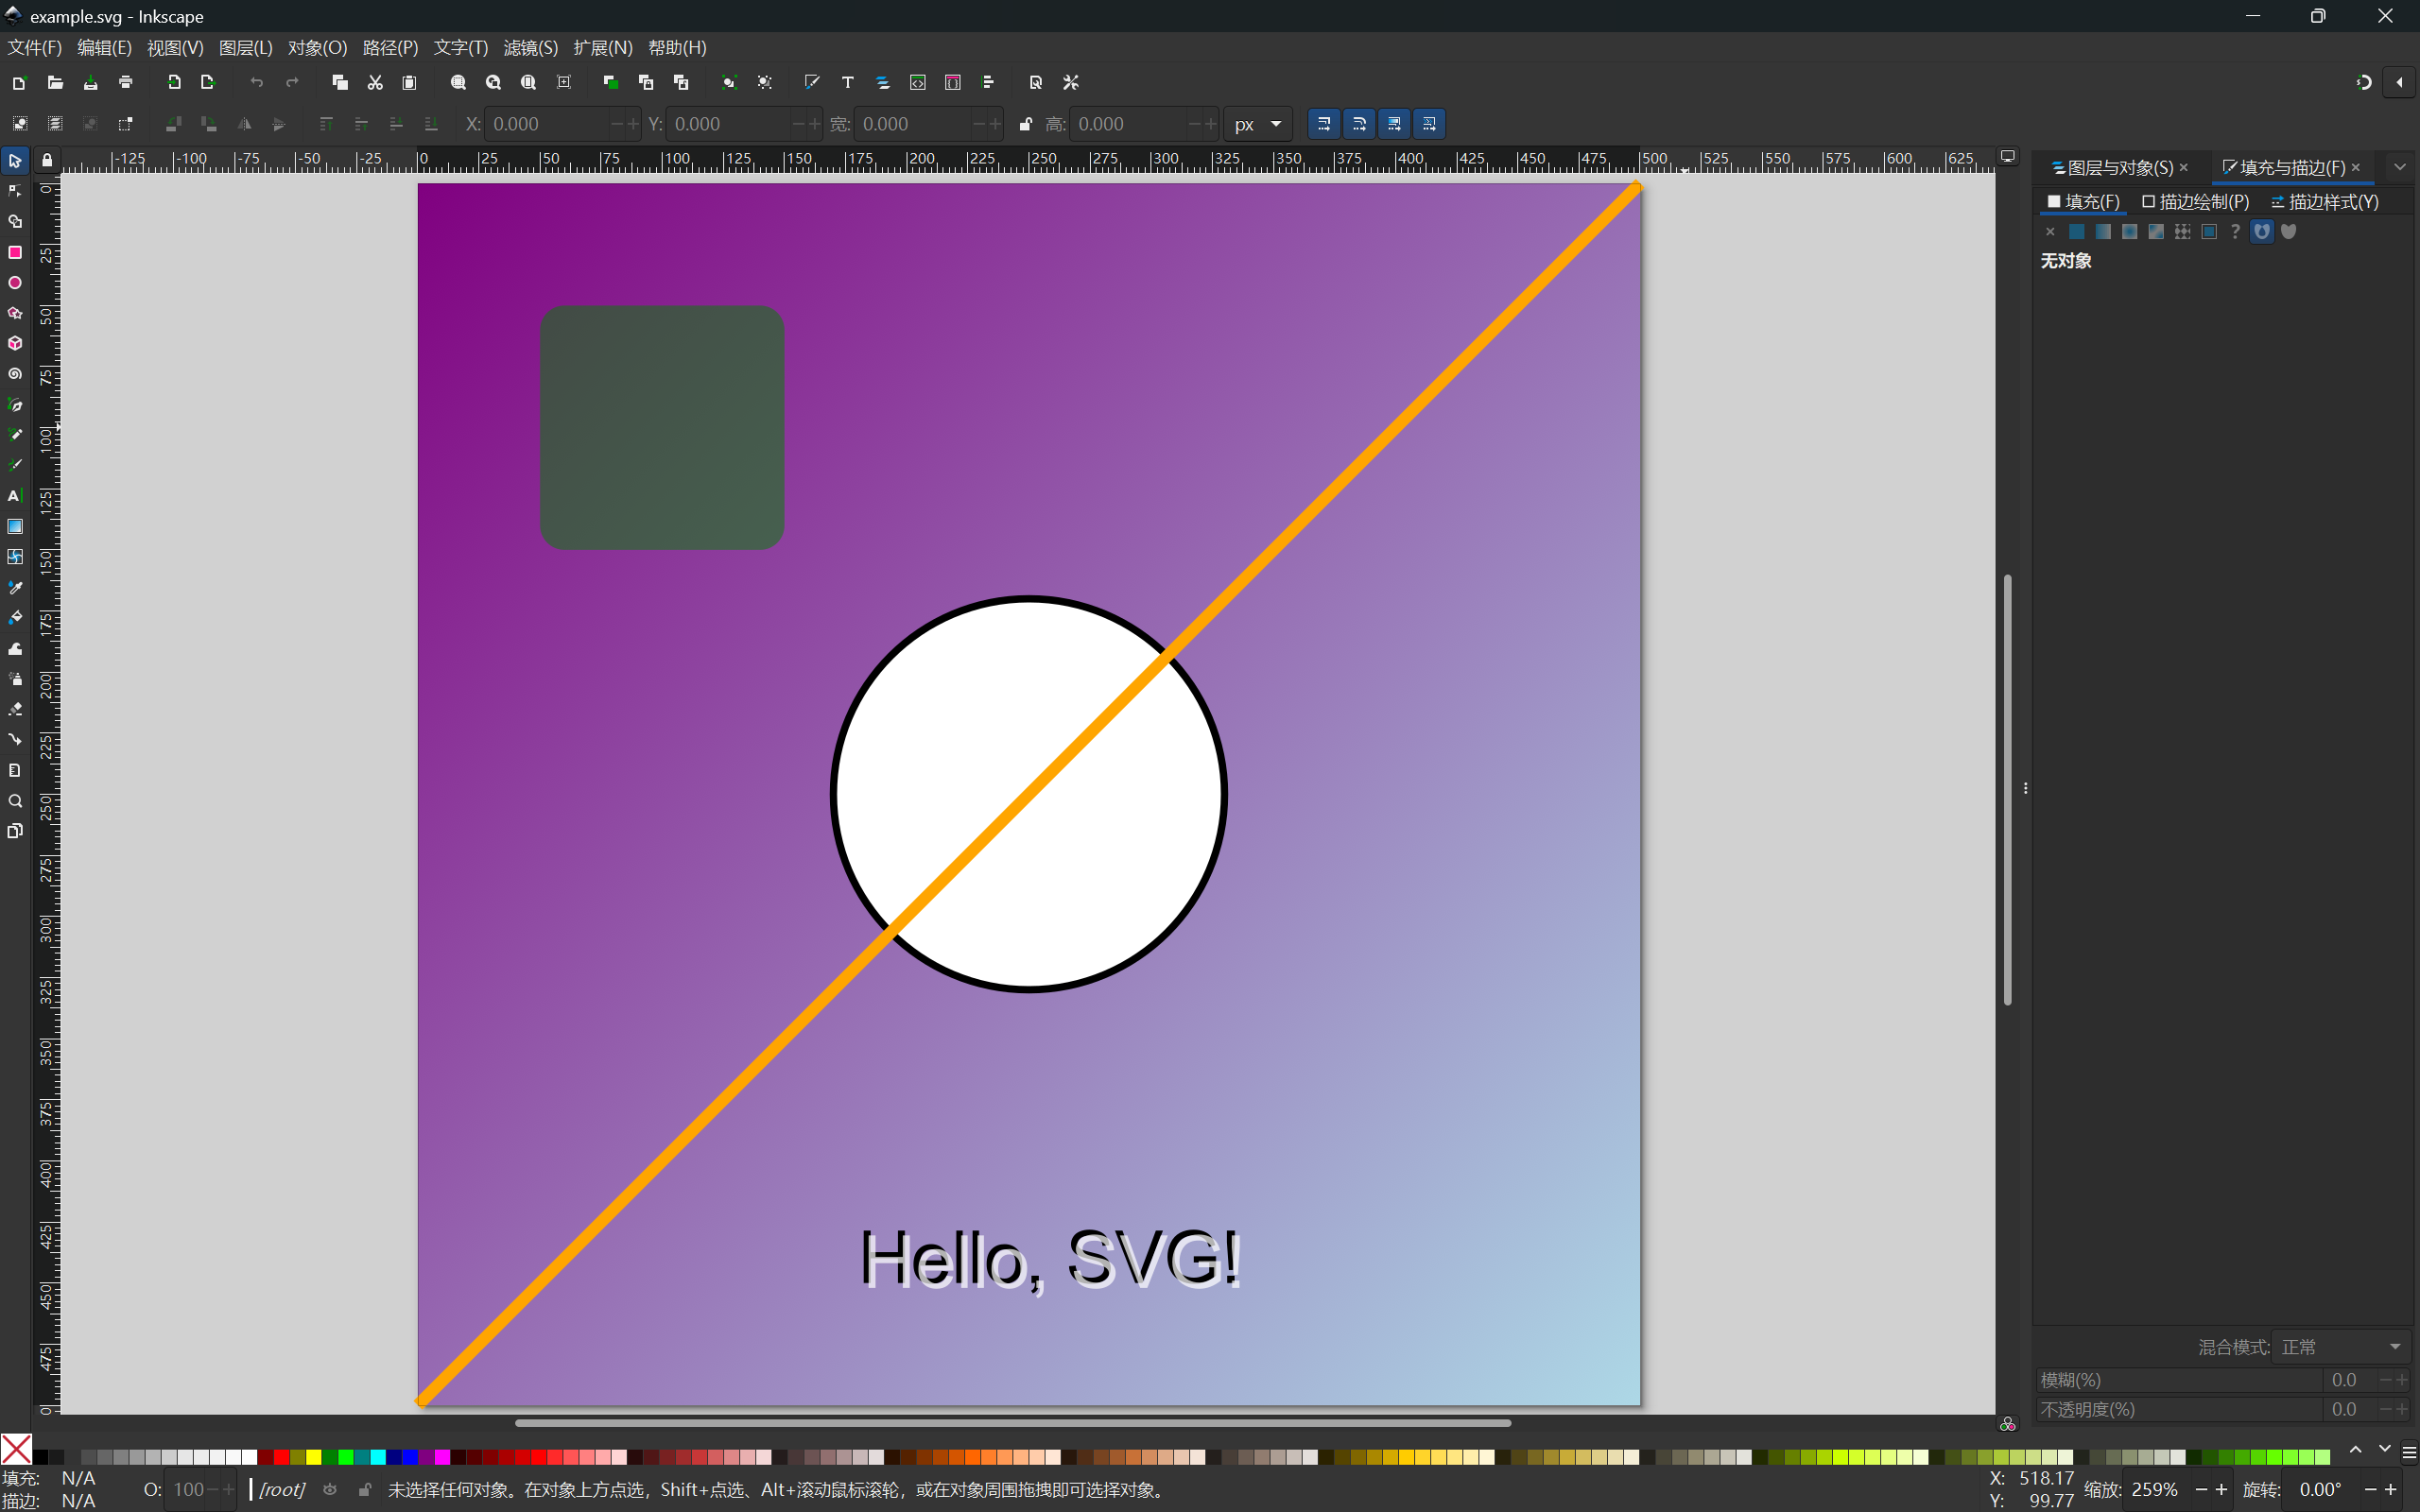Open the XML editor icon
This screenshot has height=1512, width=2420.
(x=917, y=83)
